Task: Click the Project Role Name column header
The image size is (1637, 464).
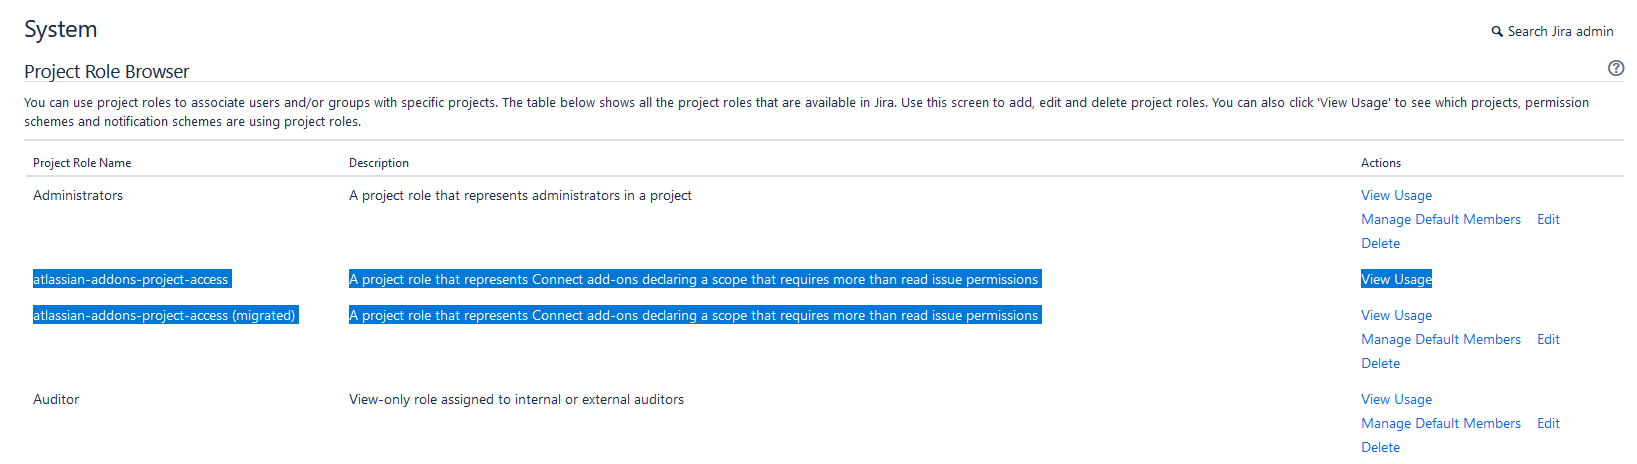Action: click(82, 162)
